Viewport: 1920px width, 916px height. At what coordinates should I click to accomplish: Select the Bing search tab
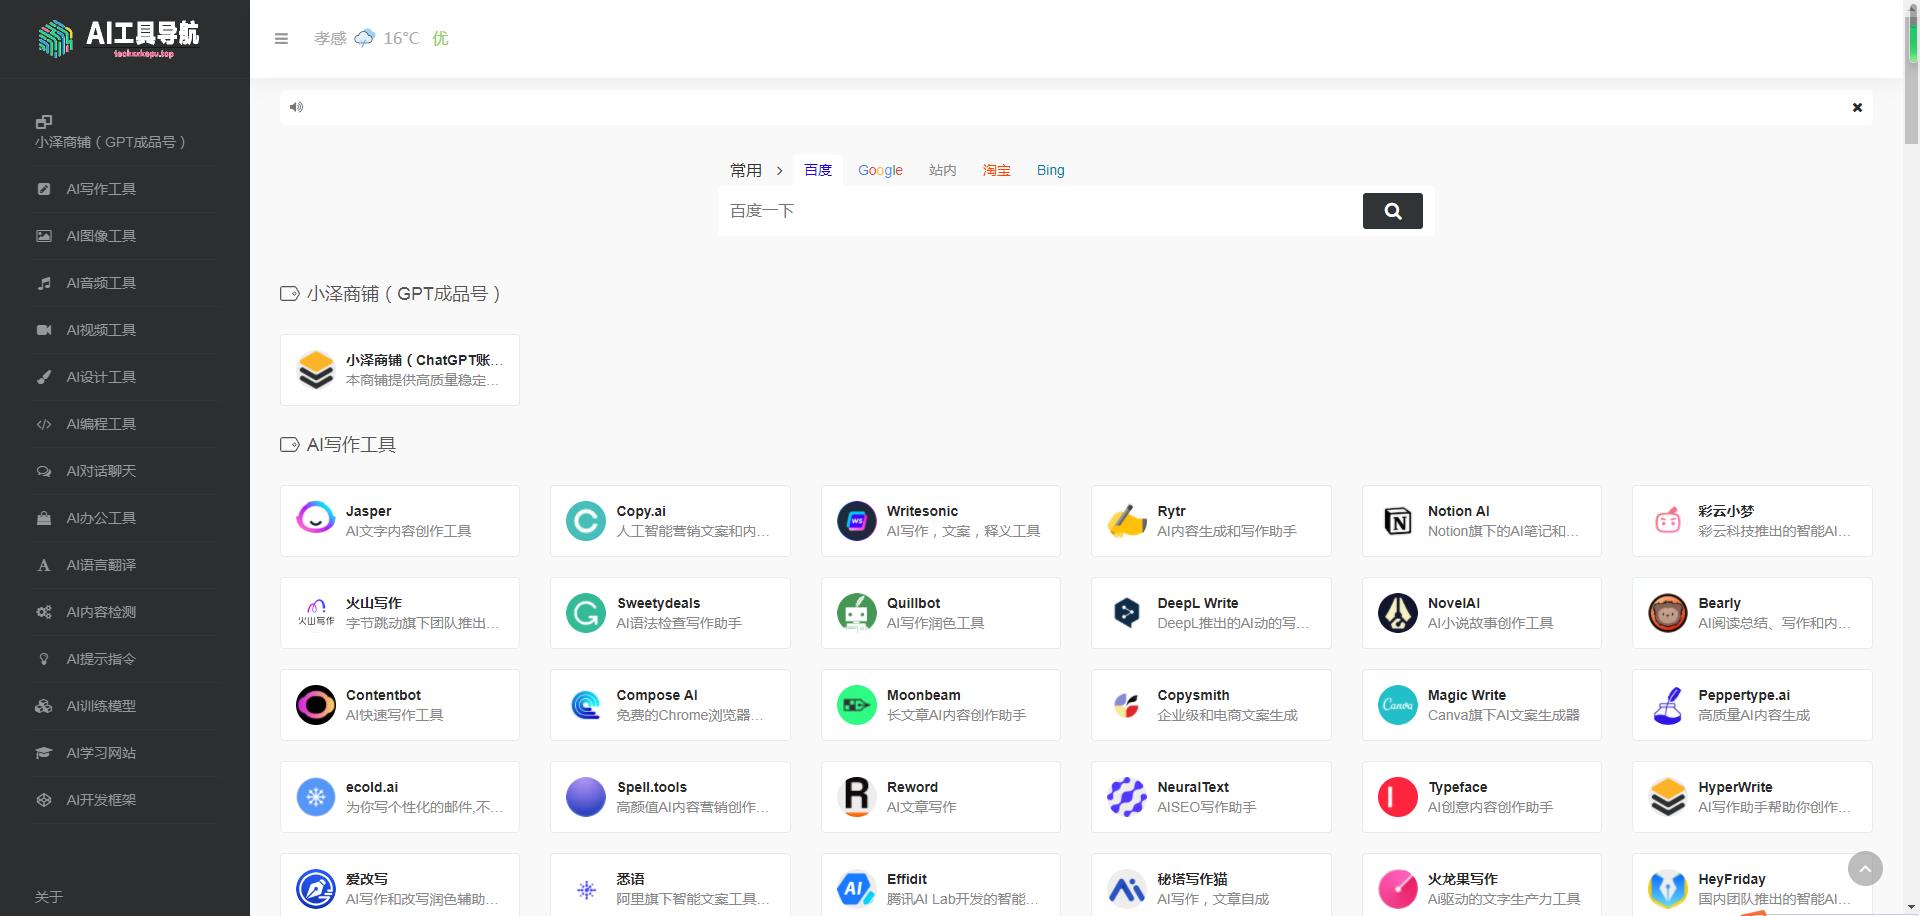click(x=1050, y=171)
